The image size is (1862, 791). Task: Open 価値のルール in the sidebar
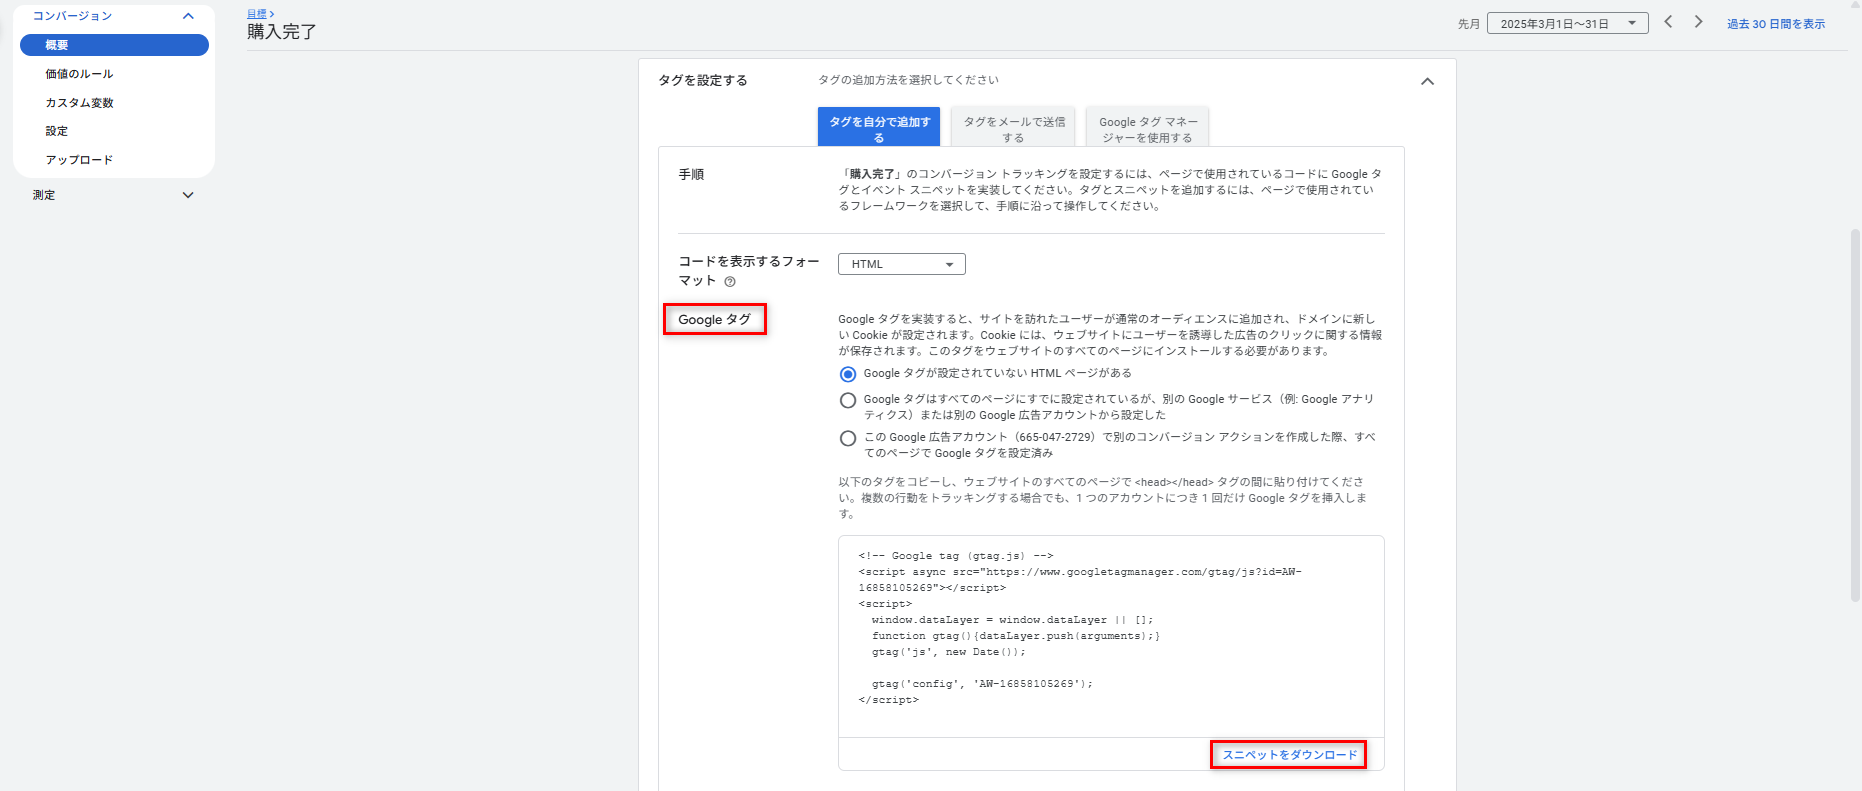79,74
